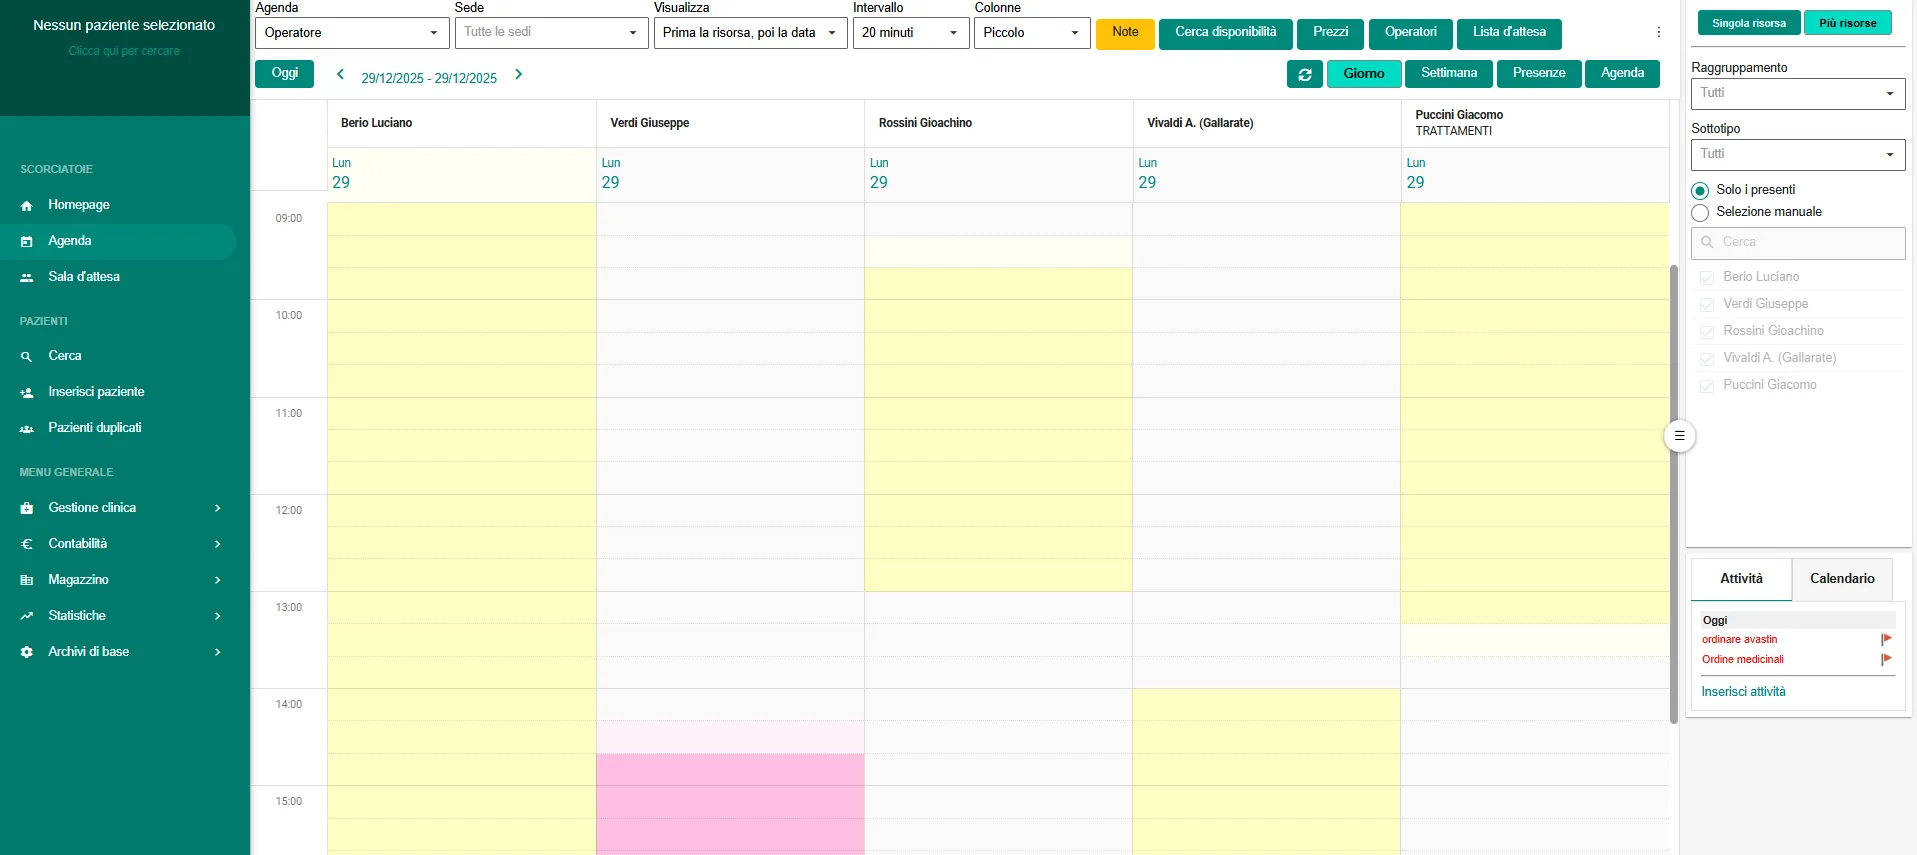Viewport: 1917px width, 855px height.
Task: Switch to Settimana view
Action: click(1449, 74)
